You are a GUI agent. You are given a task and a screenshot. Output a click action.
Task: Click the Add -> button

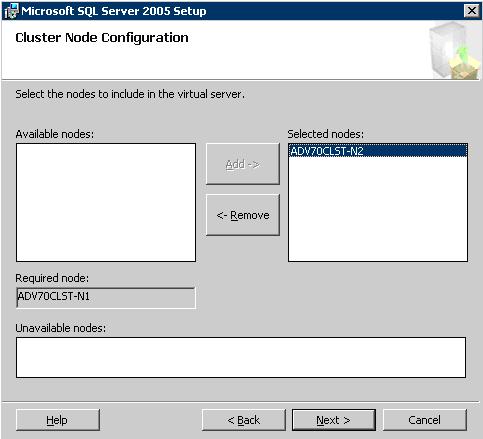[243, 164]
